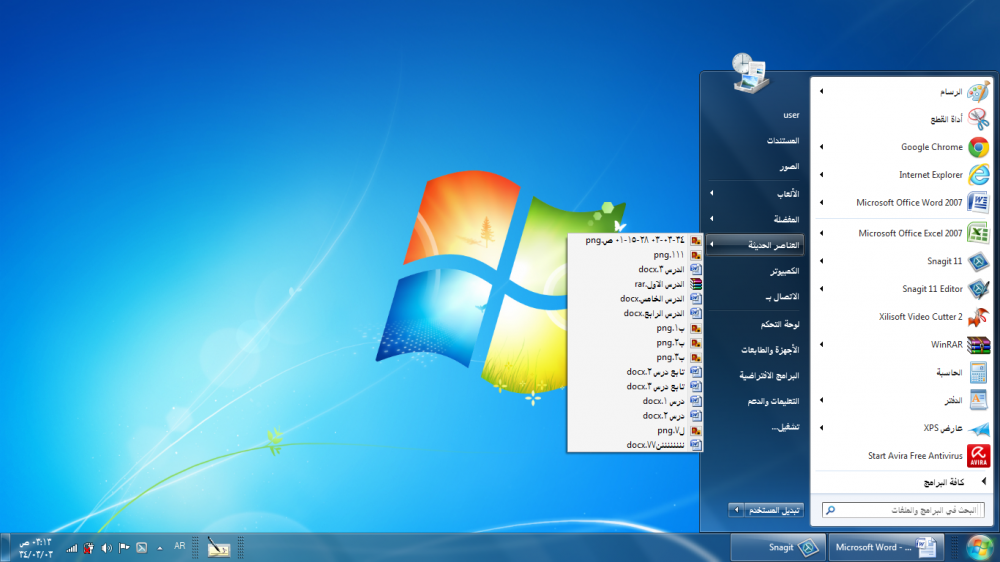The width and height of the screenshot is (1000, 562).
Task: Show hidden tray icons with the small arrow
Action: (160, 548)
